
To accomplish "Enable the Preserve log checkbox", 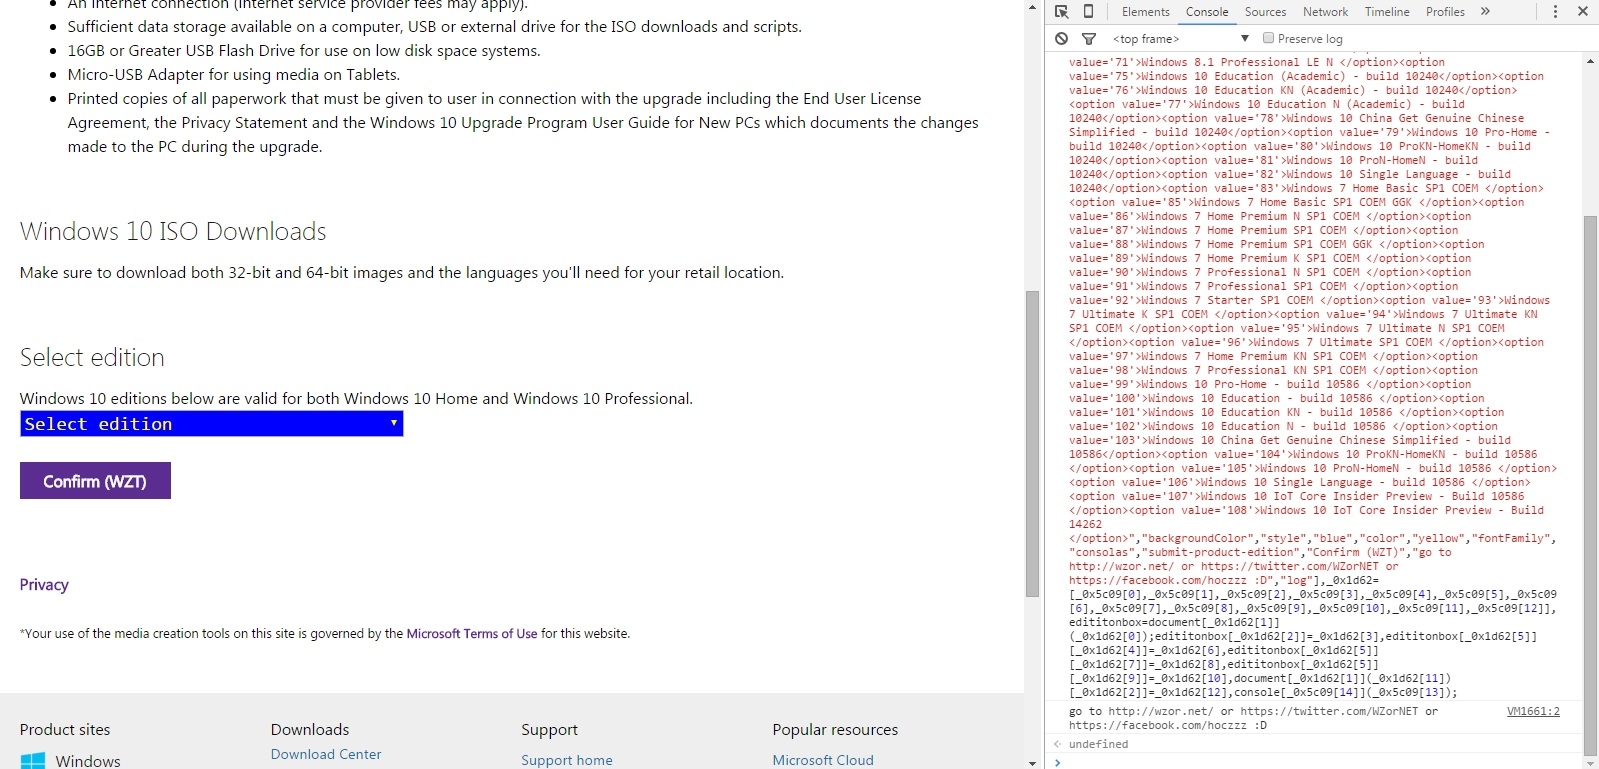I will [1268, 39].
